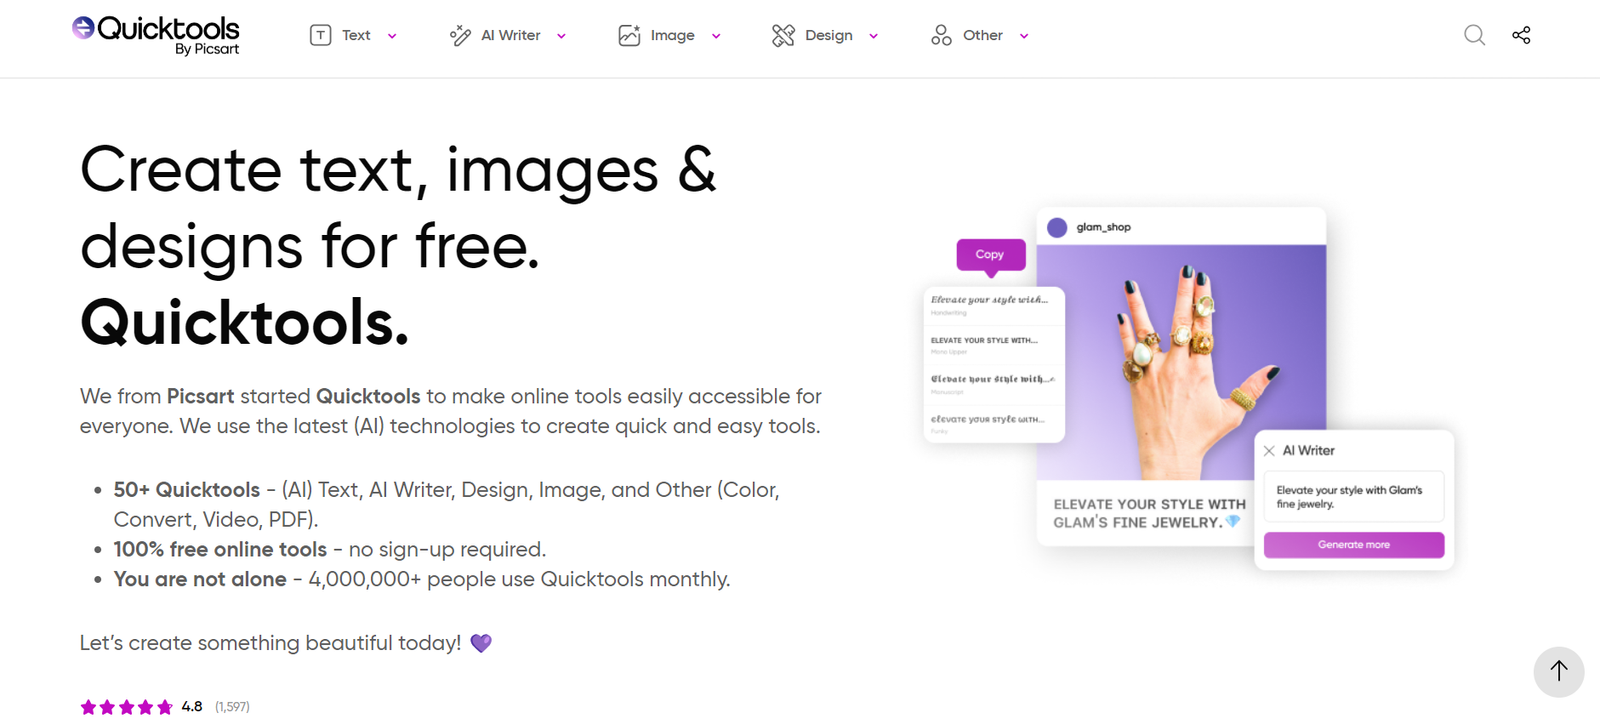Screen dimensions: 1600x720
Task: Click the Quicktools by Picsart logo
Action: point(156,35)
